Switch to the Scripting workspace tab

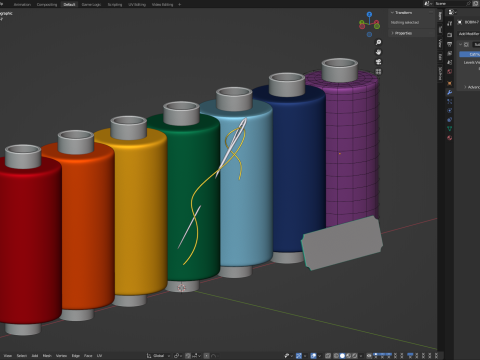(115, 5)
